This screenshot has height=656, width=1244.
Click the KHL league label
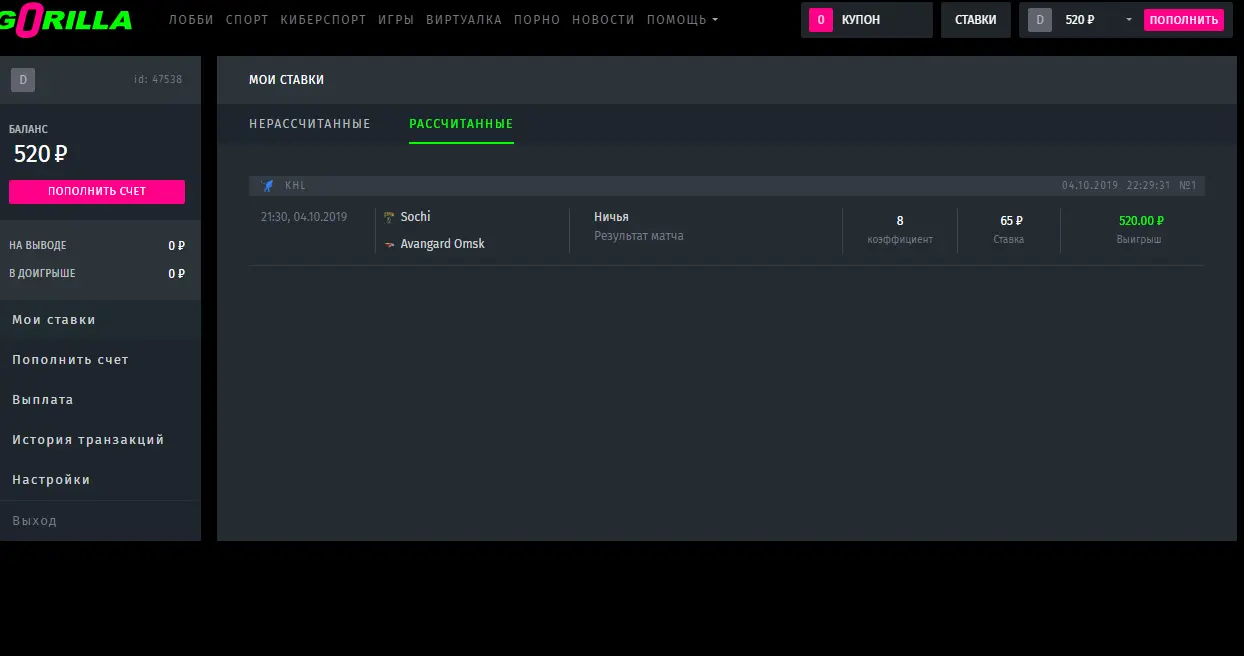click(x=295, y=185)
